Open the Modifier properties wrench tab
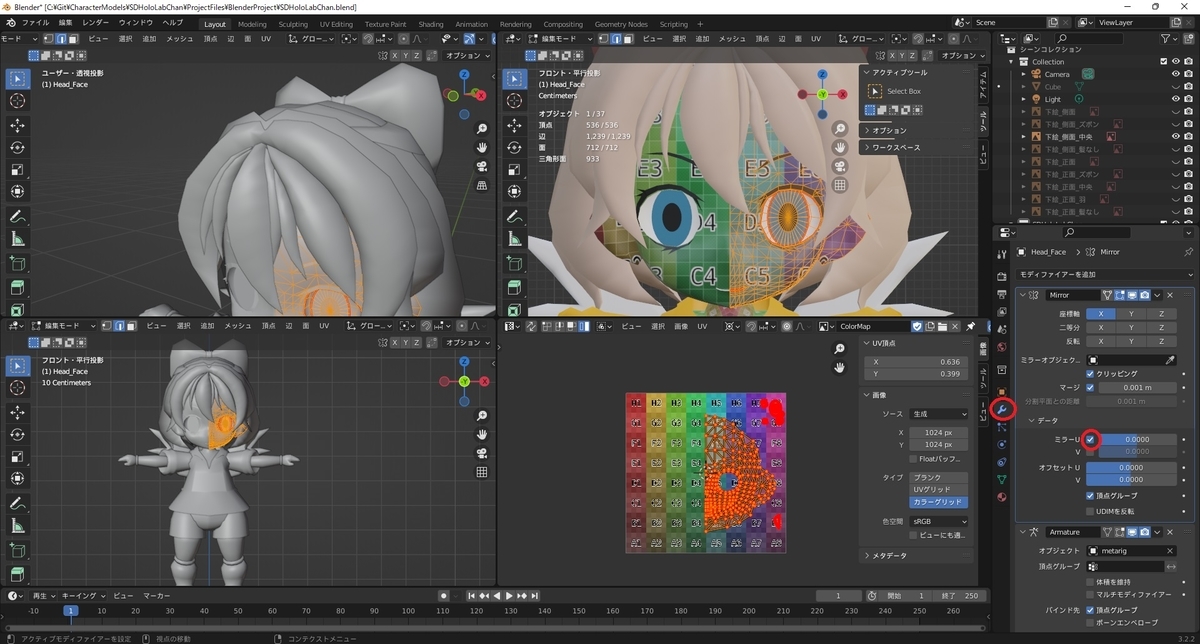Screen dimensions: 1200x644 tap(1002, 409)
